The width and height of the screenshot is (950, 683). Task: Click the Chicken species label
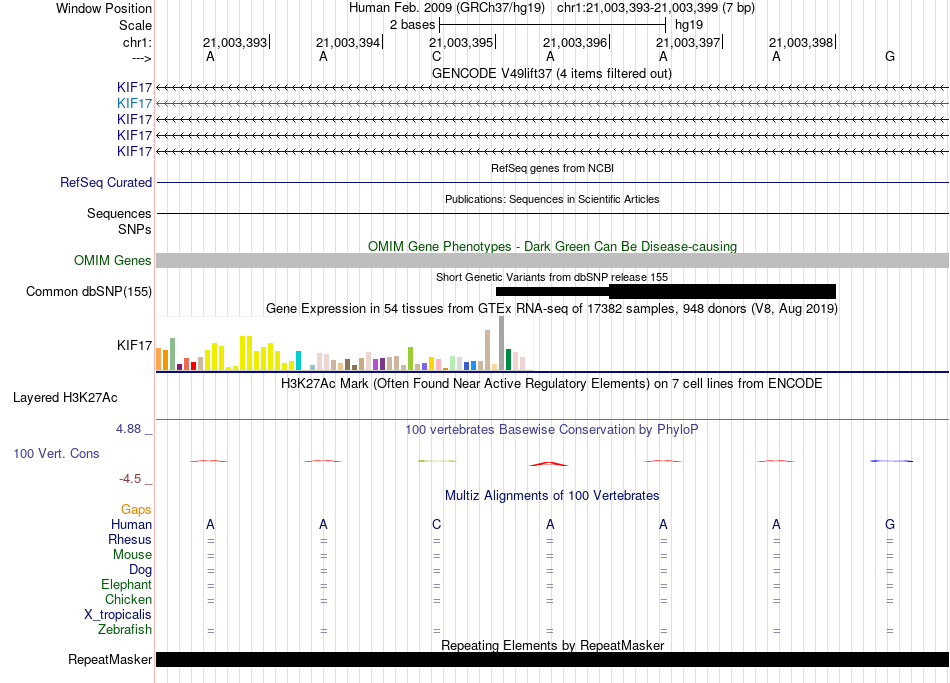[x=128, y=599]
